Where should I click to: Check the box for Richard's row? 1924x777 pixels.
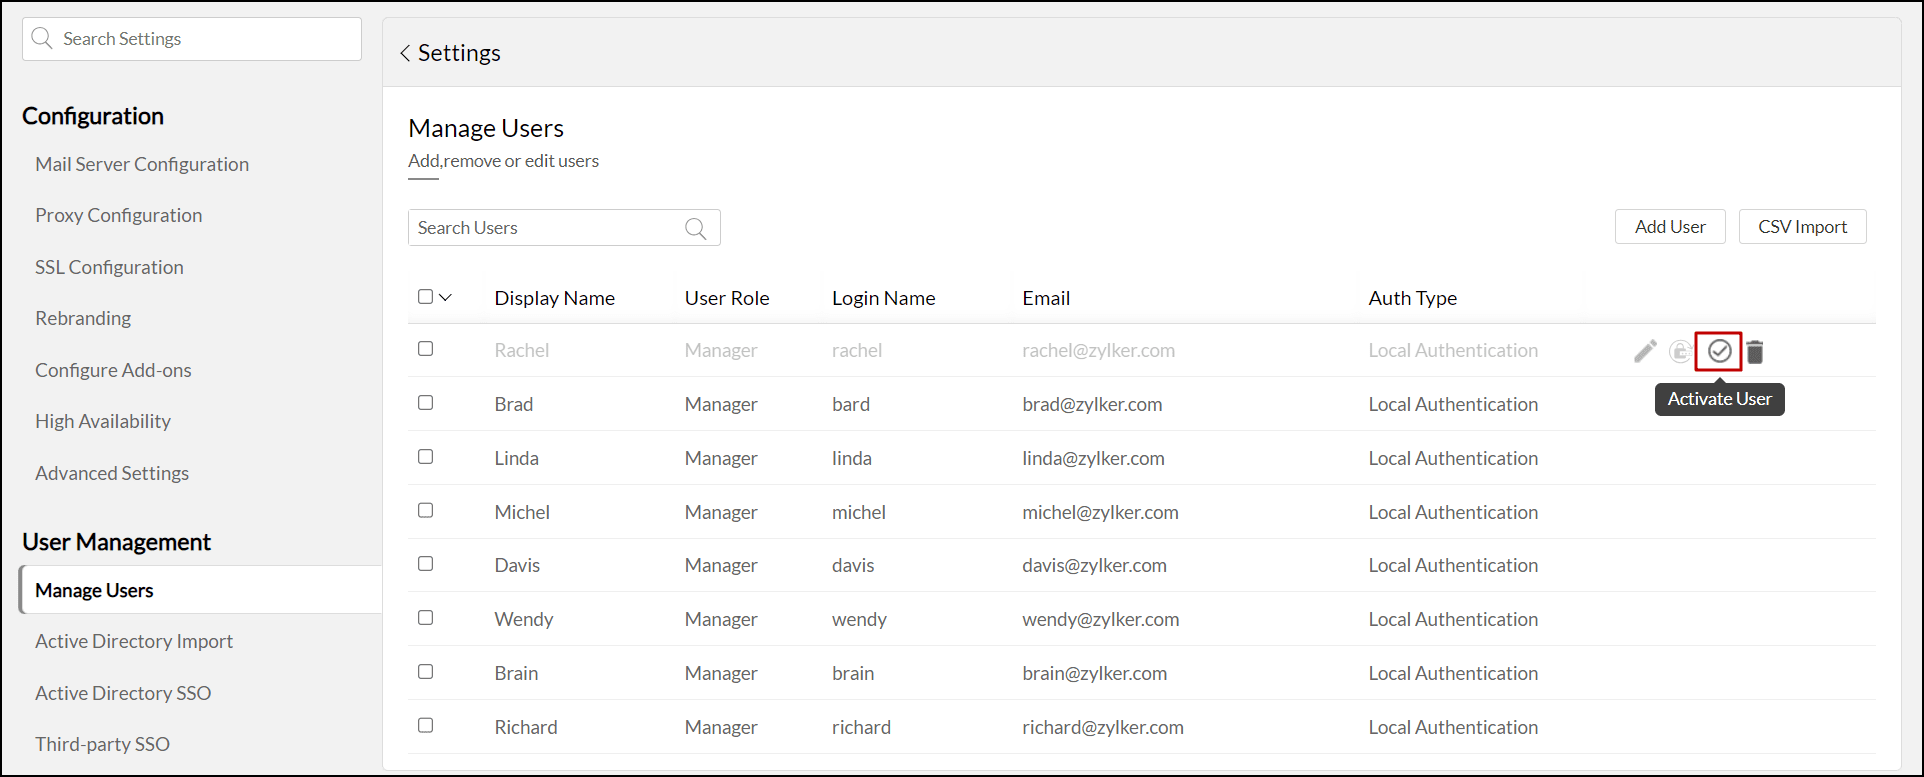426,726
